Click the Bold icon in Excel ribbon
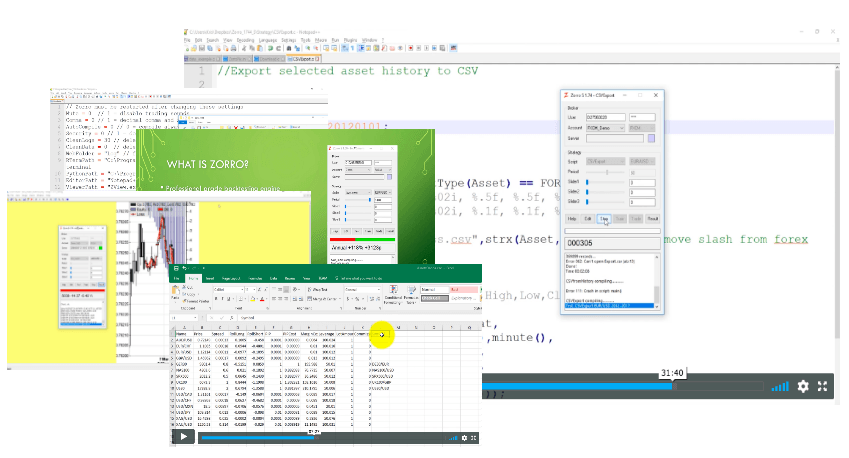849x458 pixels. point(216,299)
